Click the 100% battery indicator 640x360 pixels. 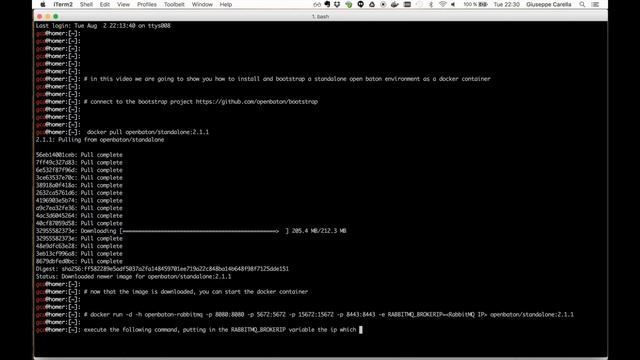[x=476, y=4]
